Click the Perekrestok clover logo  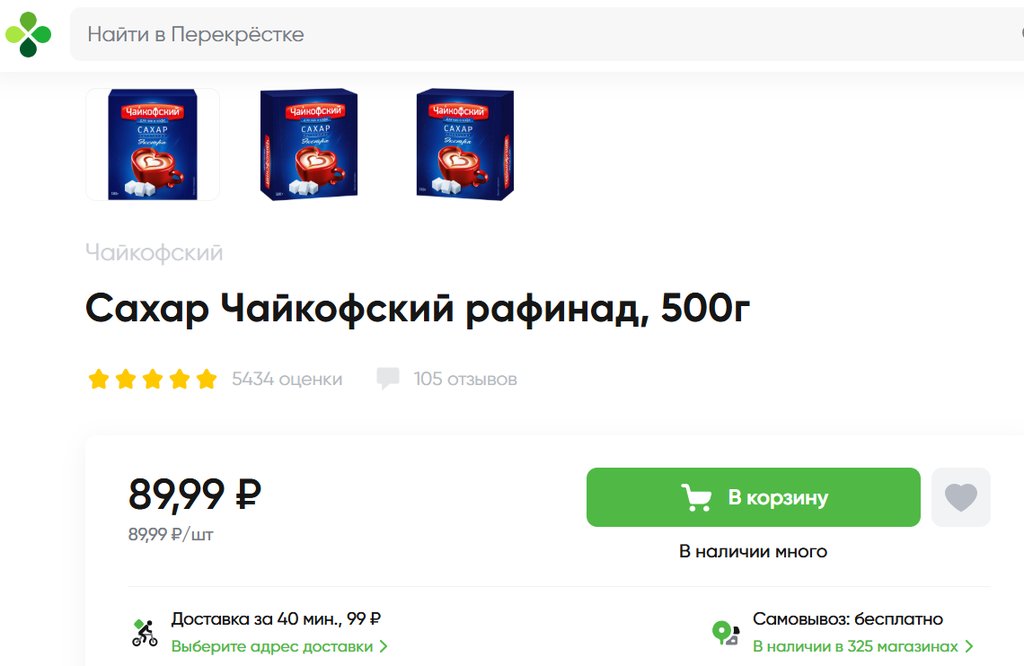[28, 34]
